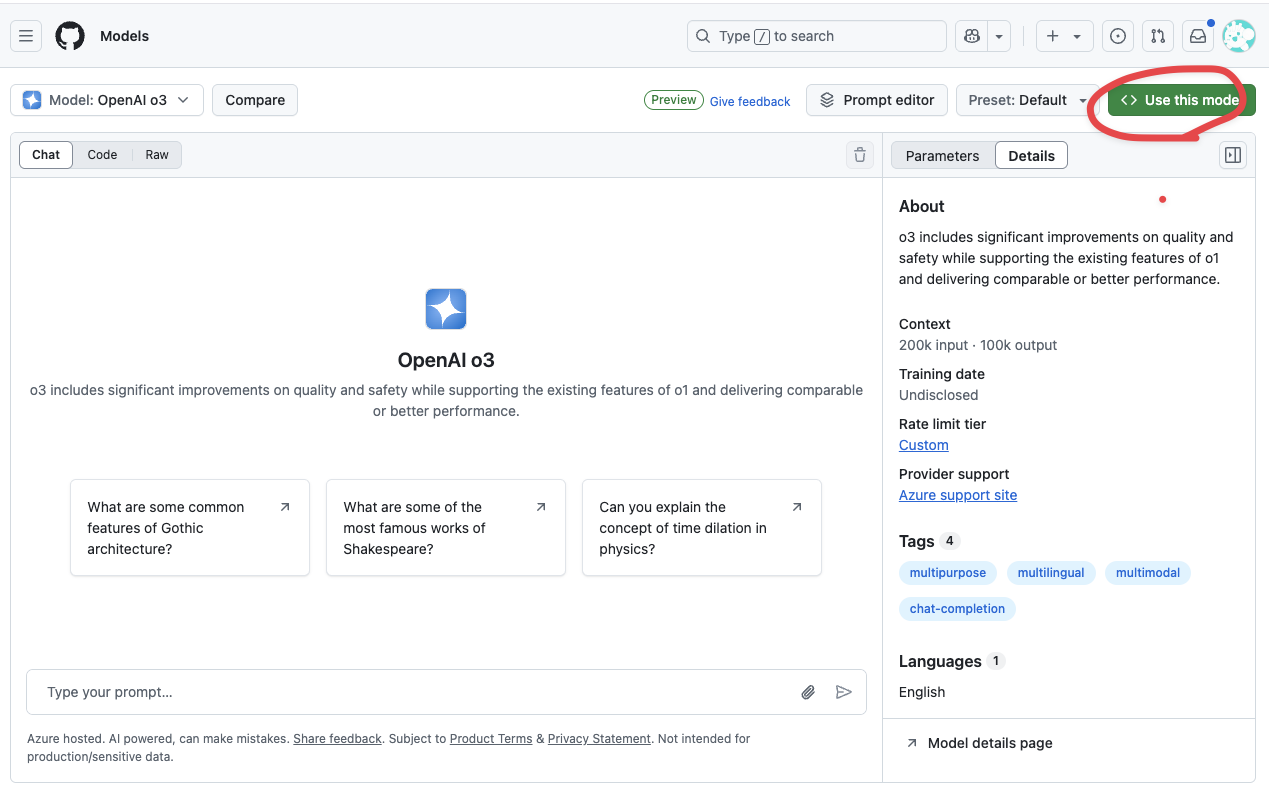The width and height of the screenshot is (1269, 794).
Task: Open the user profile avatar menu
Action: coord(1239,36)
